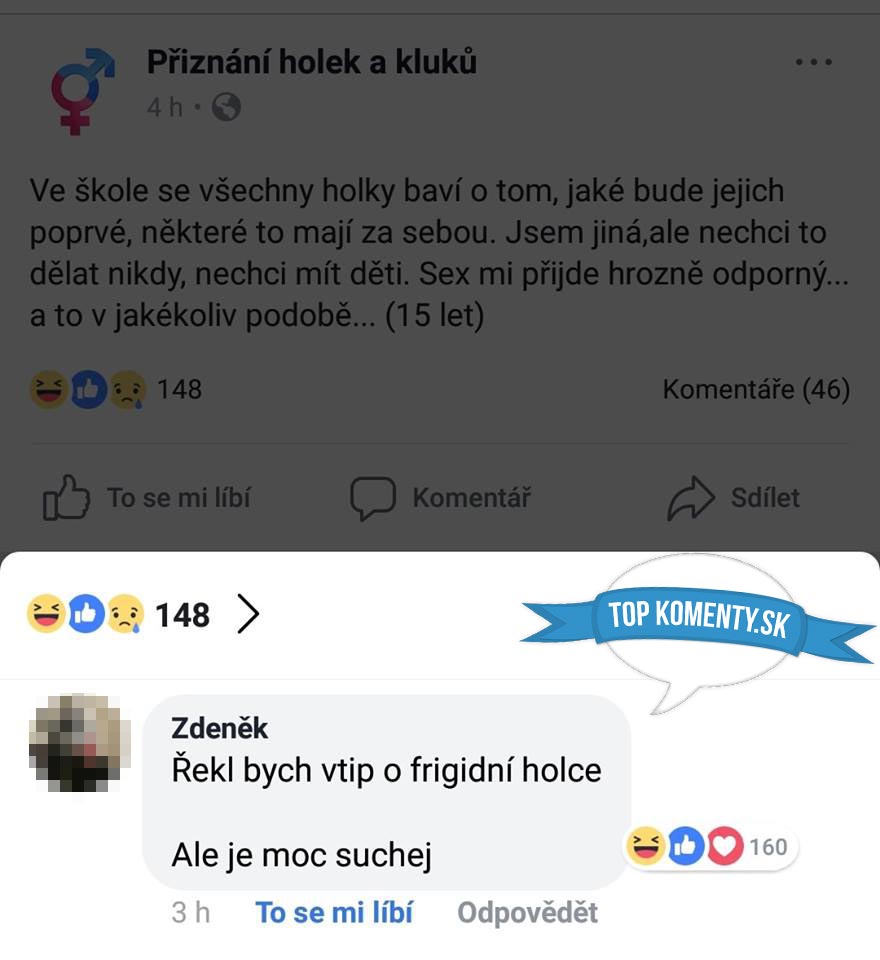Screen dimensions: 880x960
Task: Click the globe public visibility icon
Action: [x=226, y=107]
